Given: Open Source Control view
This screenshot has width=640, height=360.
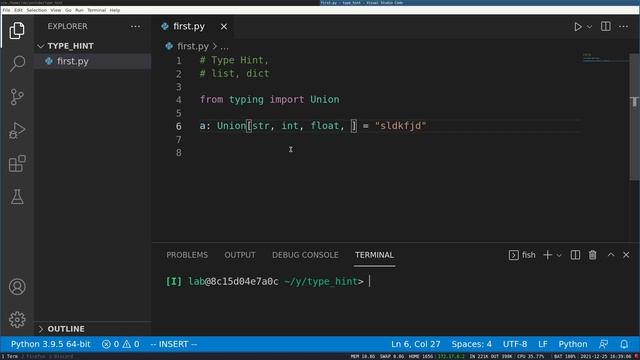Looking at the screenshot, I should pos(17,97).
